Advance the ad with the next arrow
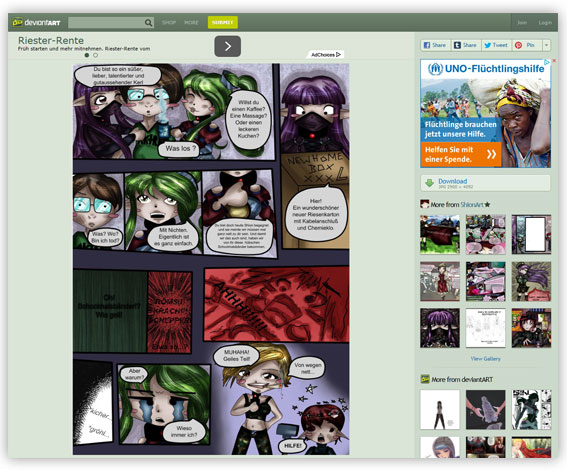The image size is (567, 471). [x=227, y=46]
